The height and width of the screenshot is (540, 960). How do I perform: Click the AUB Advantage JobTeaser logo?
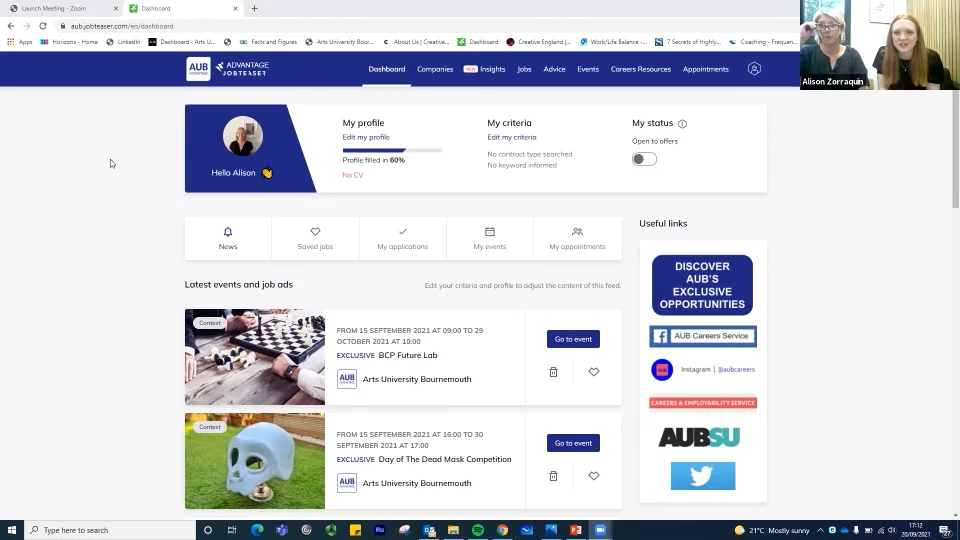click(x=228, y=69)
